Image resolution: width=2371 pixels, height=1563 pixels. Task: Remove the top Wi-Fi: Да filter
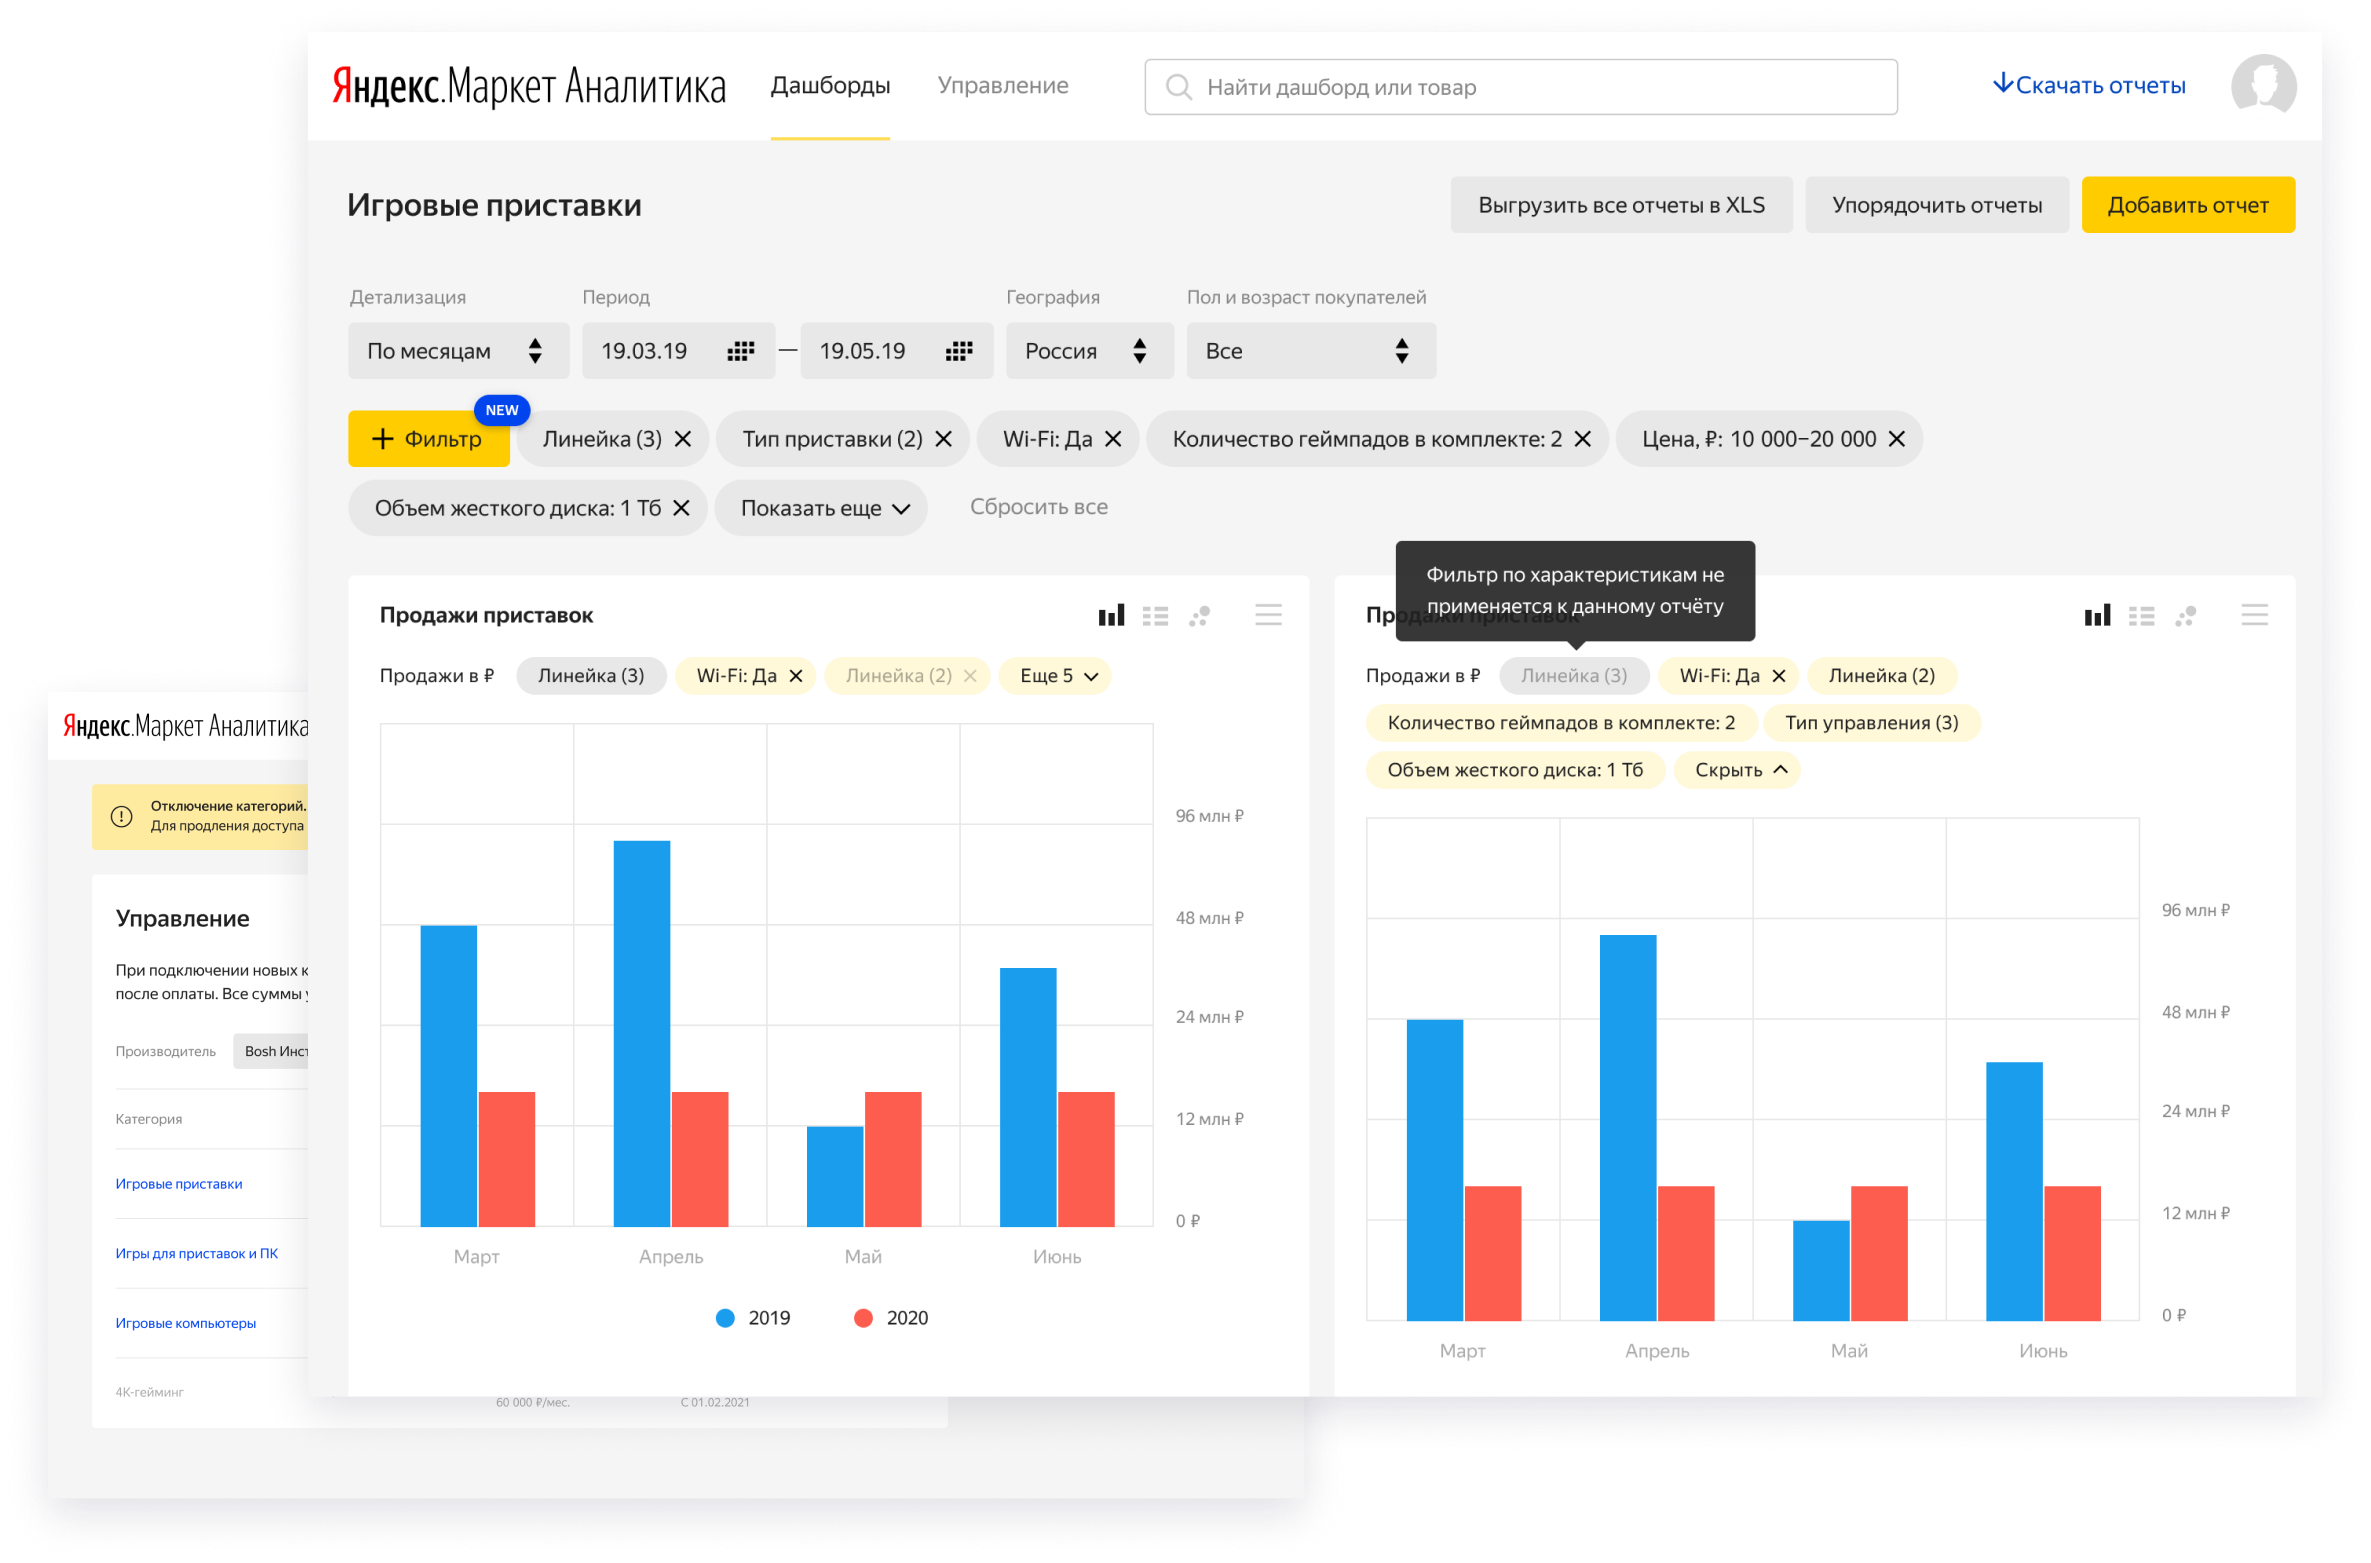1113,439
